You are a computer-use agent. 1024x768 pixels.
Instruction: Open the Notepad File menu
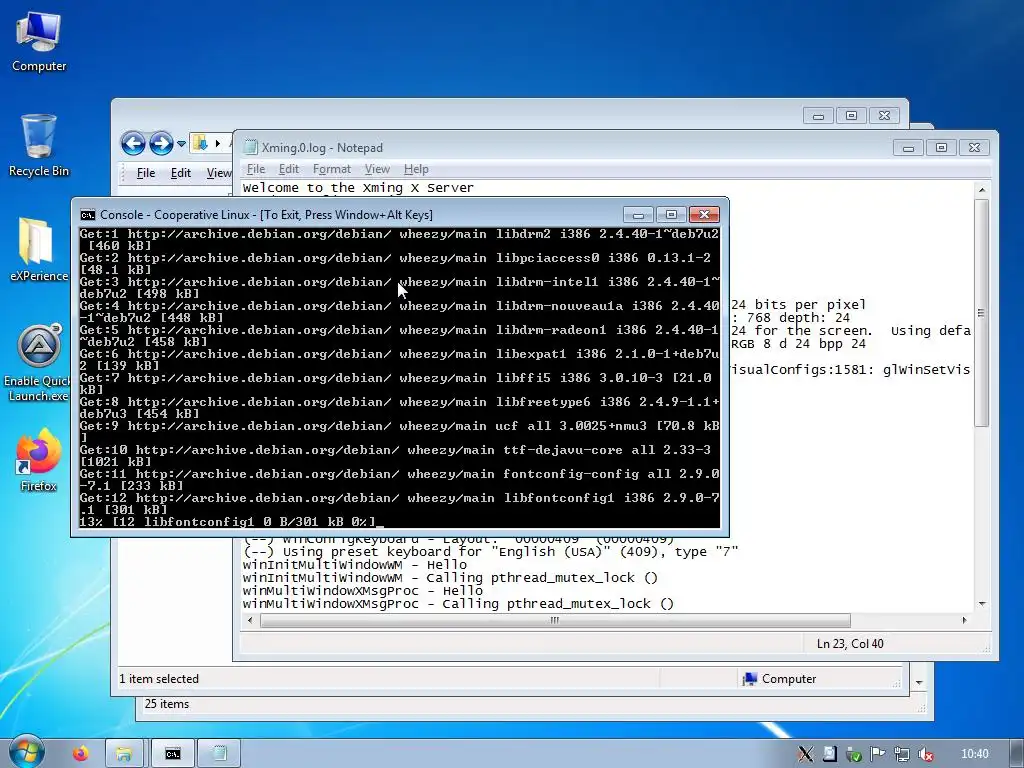255,169
